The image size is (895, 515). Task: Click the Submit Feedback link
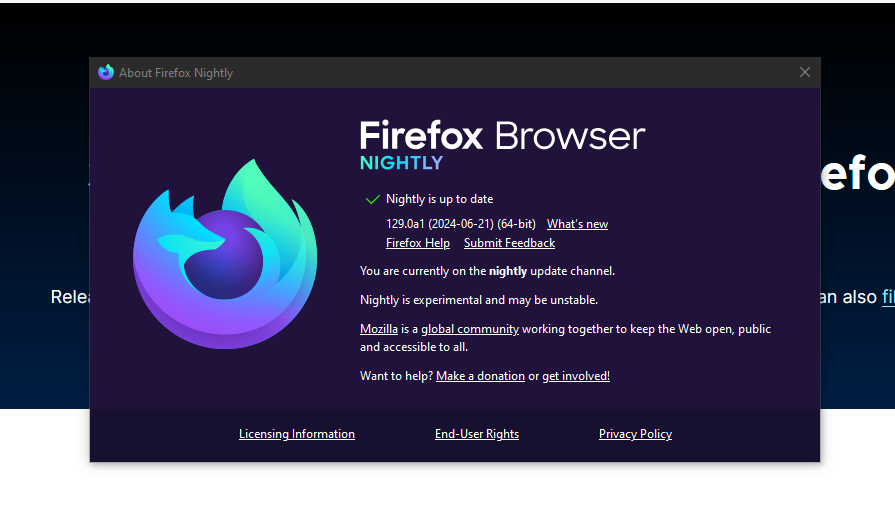509,243
